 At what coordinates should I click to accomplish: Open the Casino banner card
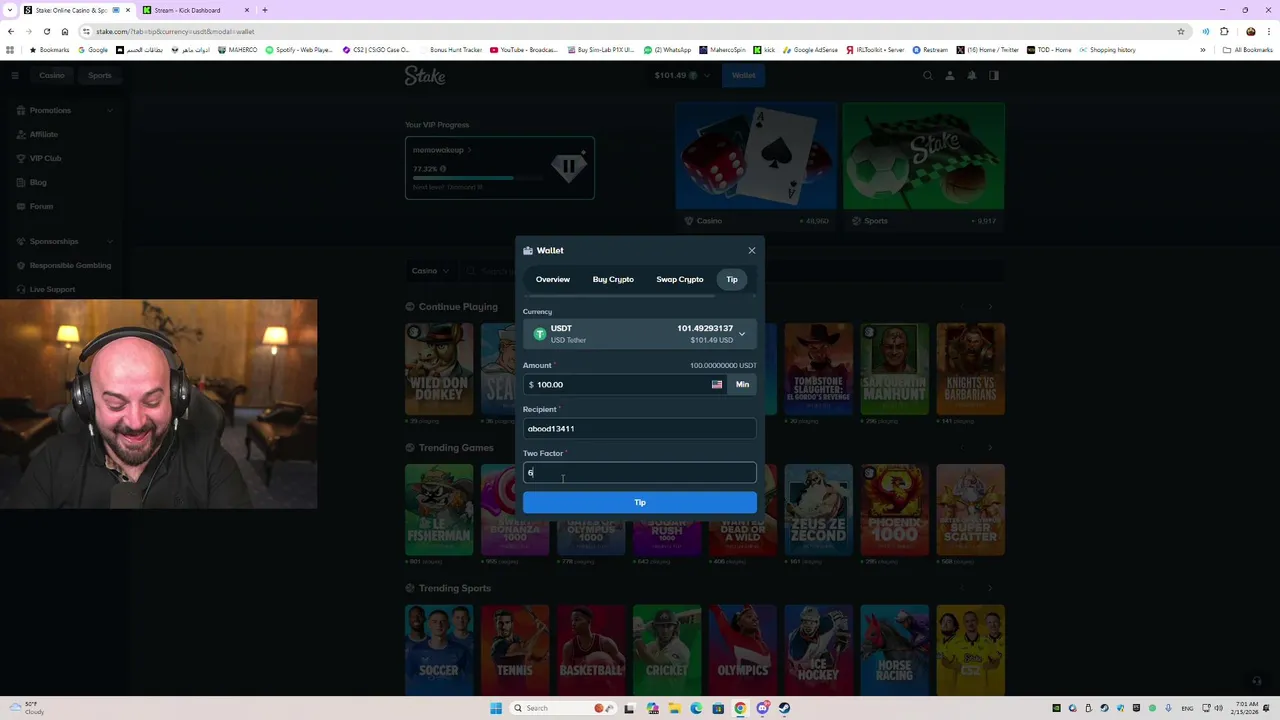click(756, 165)
